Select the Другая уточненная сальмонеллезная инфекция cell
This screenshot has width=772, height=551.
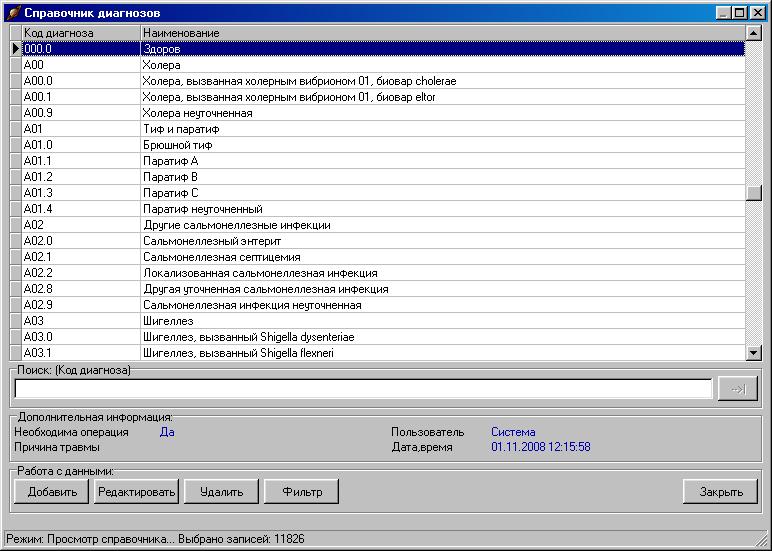coord(443,289)
